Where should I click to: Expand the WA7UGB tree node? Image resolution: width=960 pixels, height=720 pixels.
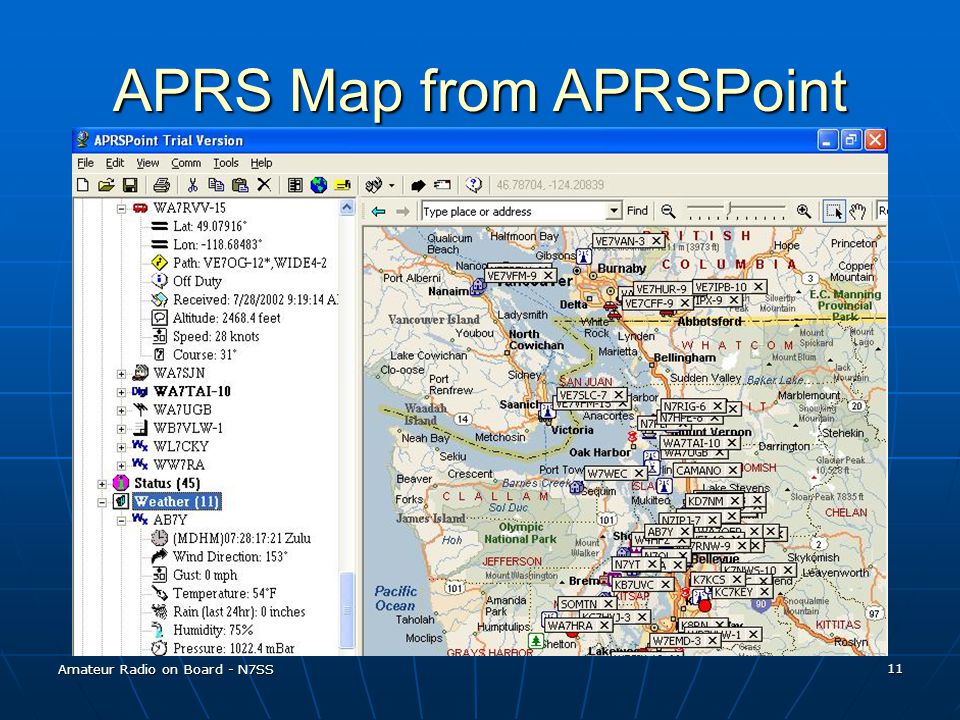click(x=121, y=410)
